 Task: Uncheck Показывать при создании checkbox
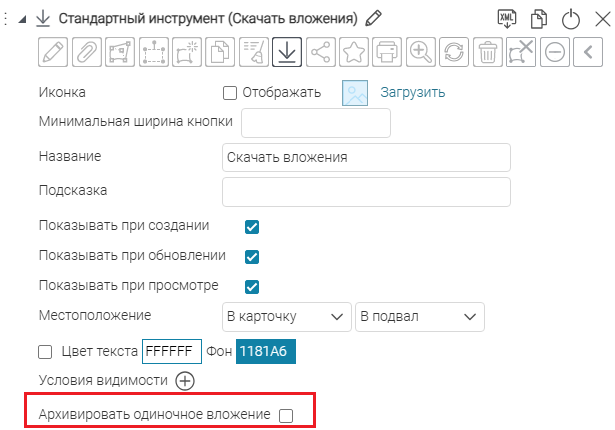coord(252,227)
